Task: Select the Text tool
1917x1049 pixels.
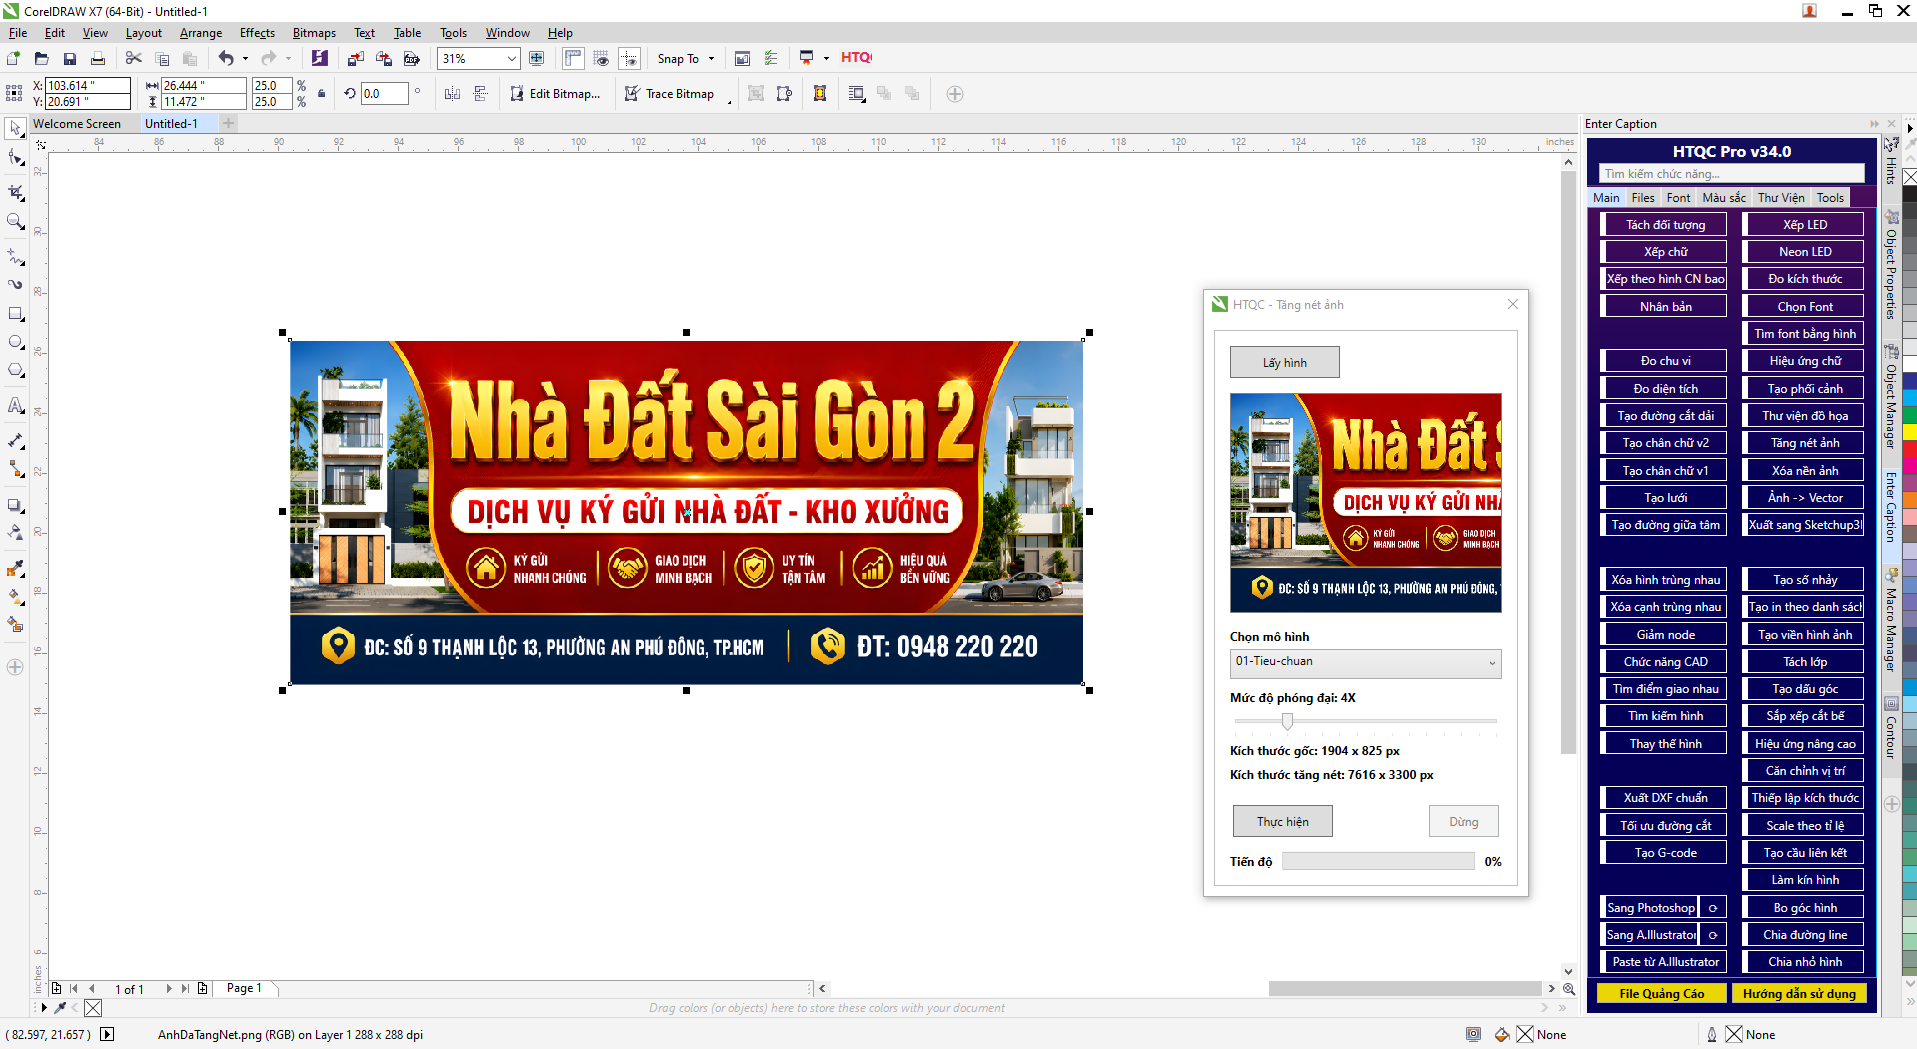Action: (15, 405)
